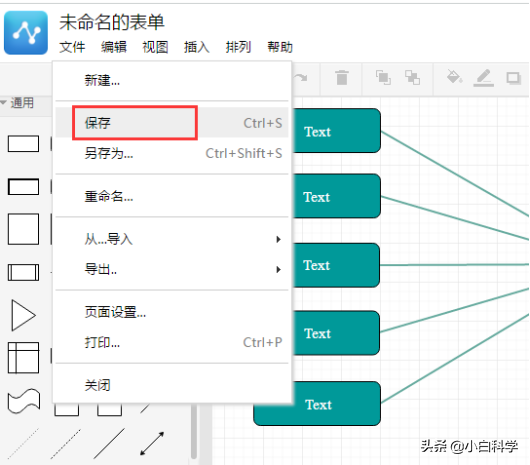Select the wavy tape shape
Viewport: 530px width, 465px height.
[24, 401]
